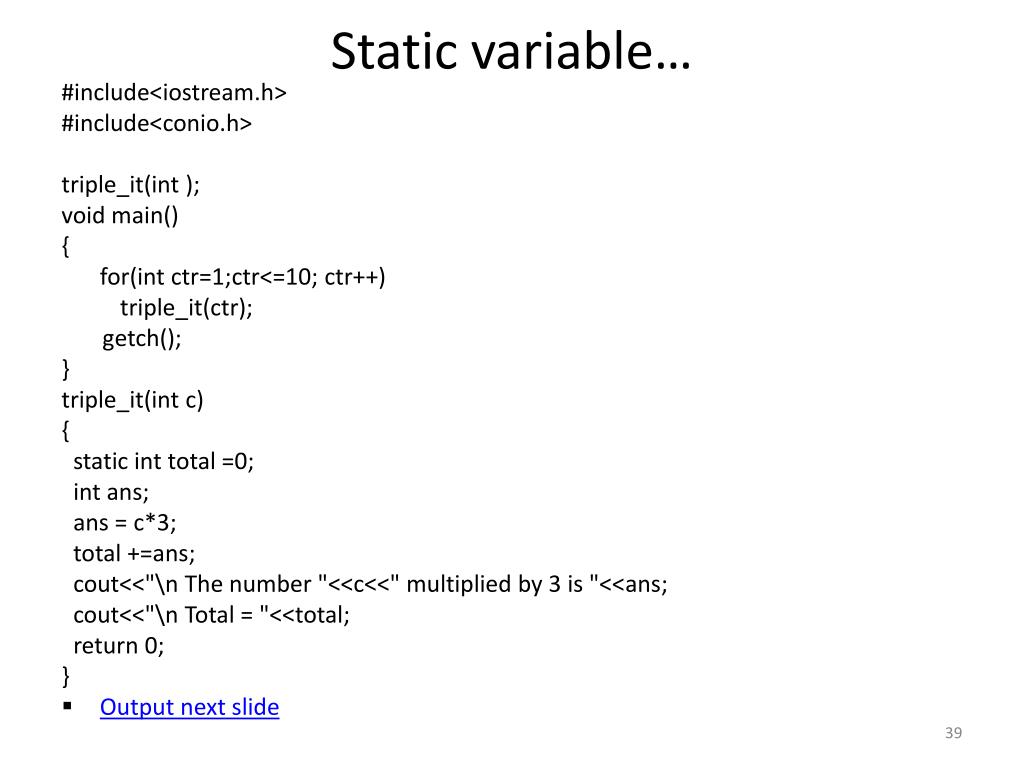This screenshot has height=768, width=1024.
Task: Select the '#include<iostream.h>' line
Action: click(x=174, y=93)
